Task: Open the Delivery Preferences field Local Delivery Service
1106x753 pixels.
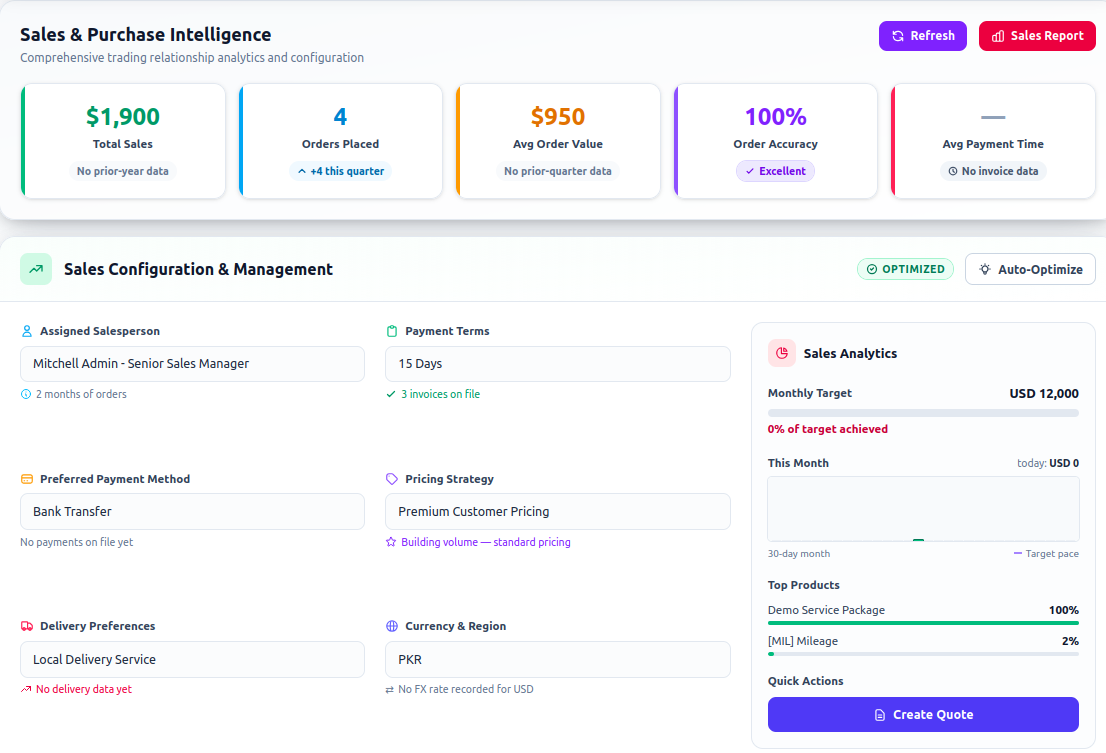Action: pos(193,659)
